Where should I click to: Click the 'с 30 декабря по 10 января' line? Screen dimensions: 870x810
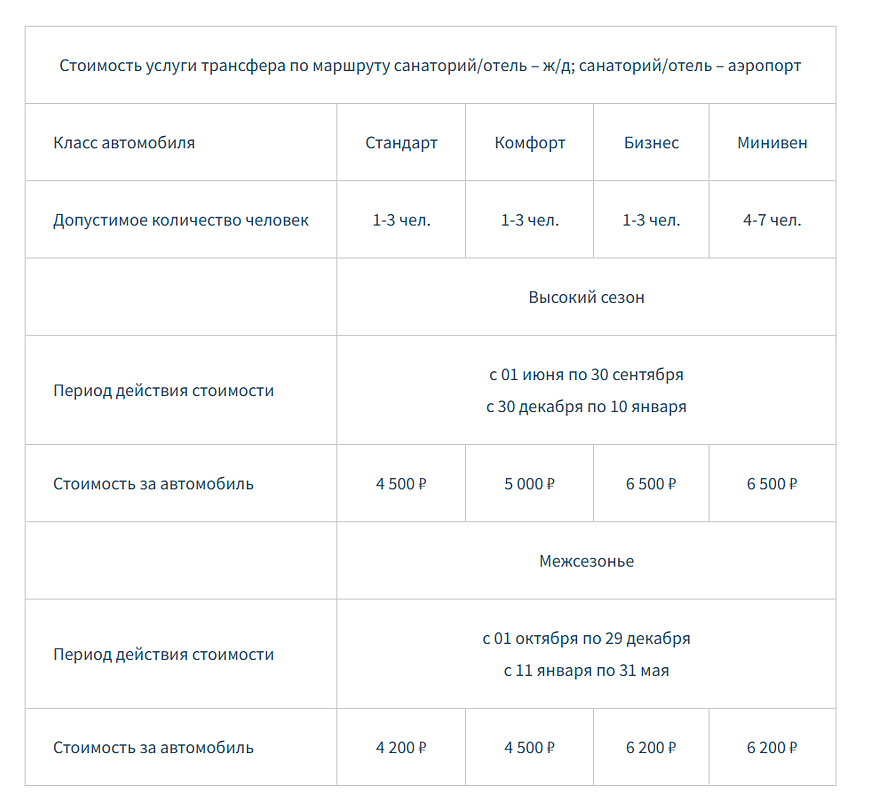coord(586,407)
